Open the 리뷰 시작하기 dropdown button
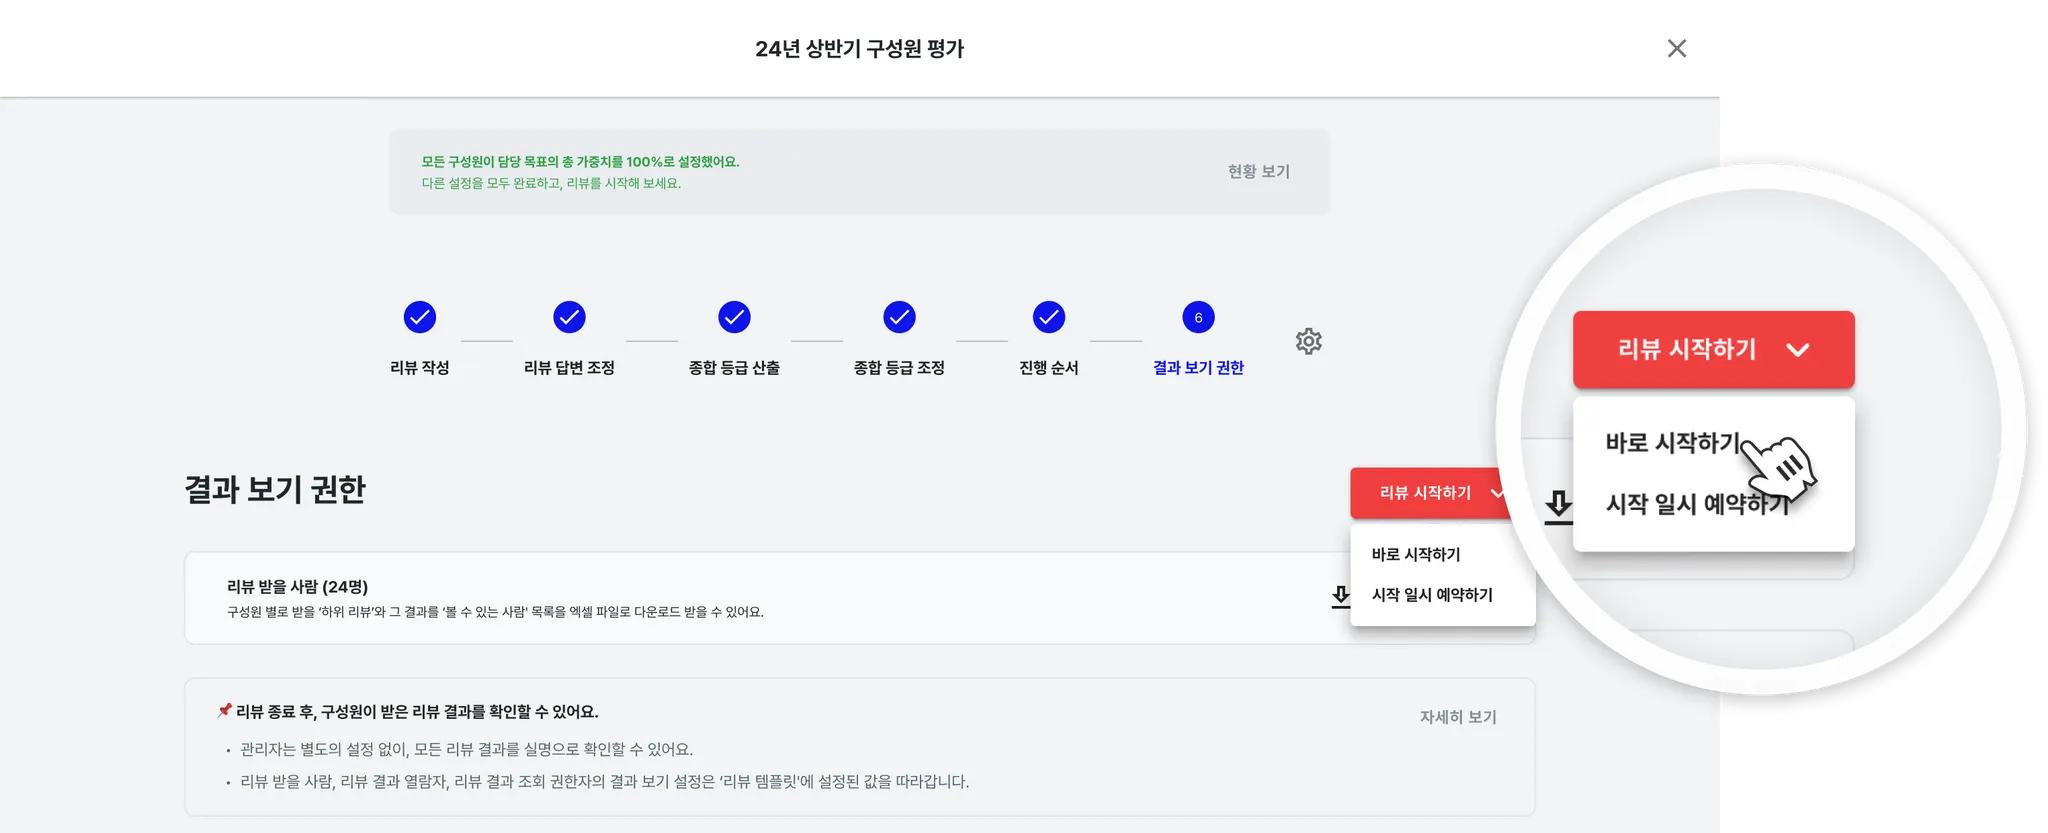The width and height of the screenshot is (2048, 833). [x=1427, y=493]
